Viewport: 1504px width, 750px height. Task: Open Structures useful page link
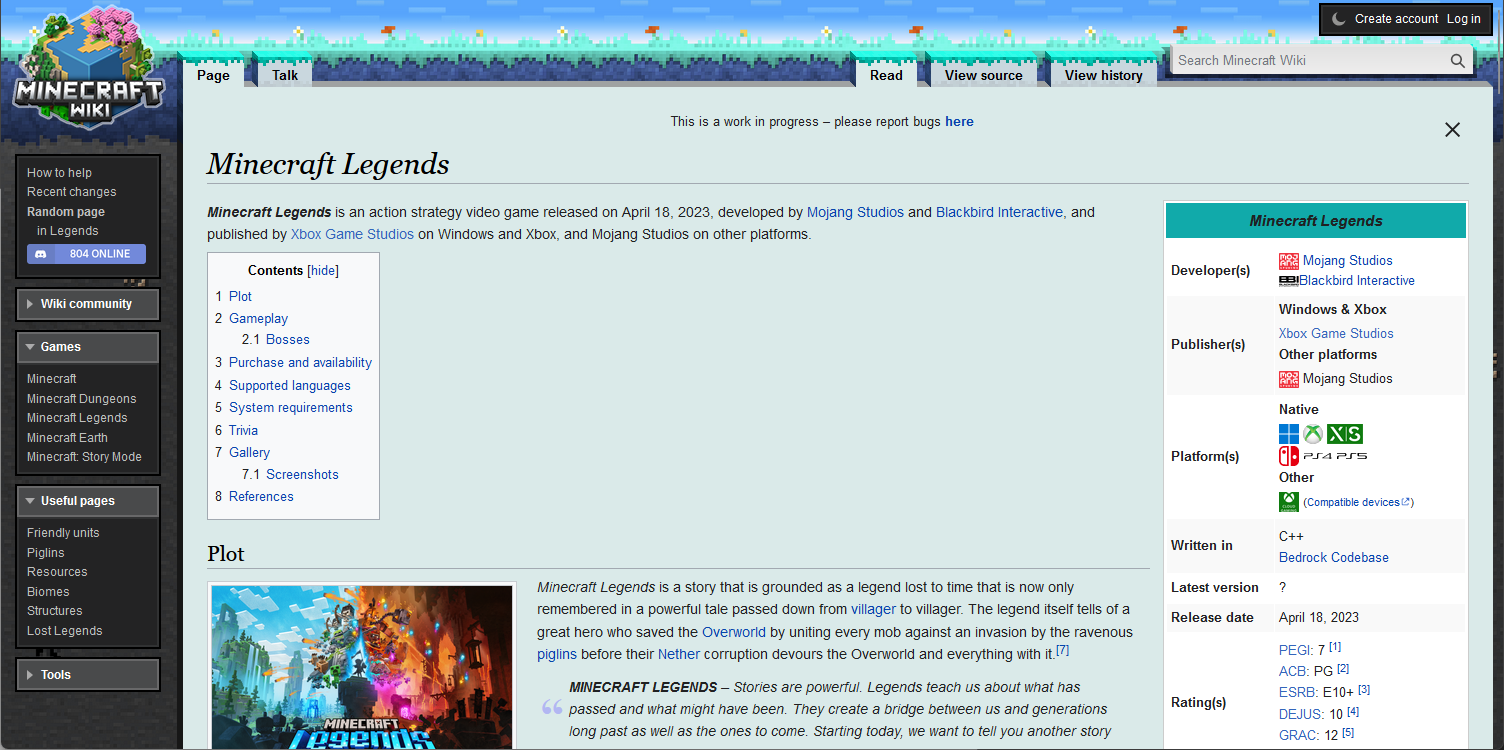(55, 611)
